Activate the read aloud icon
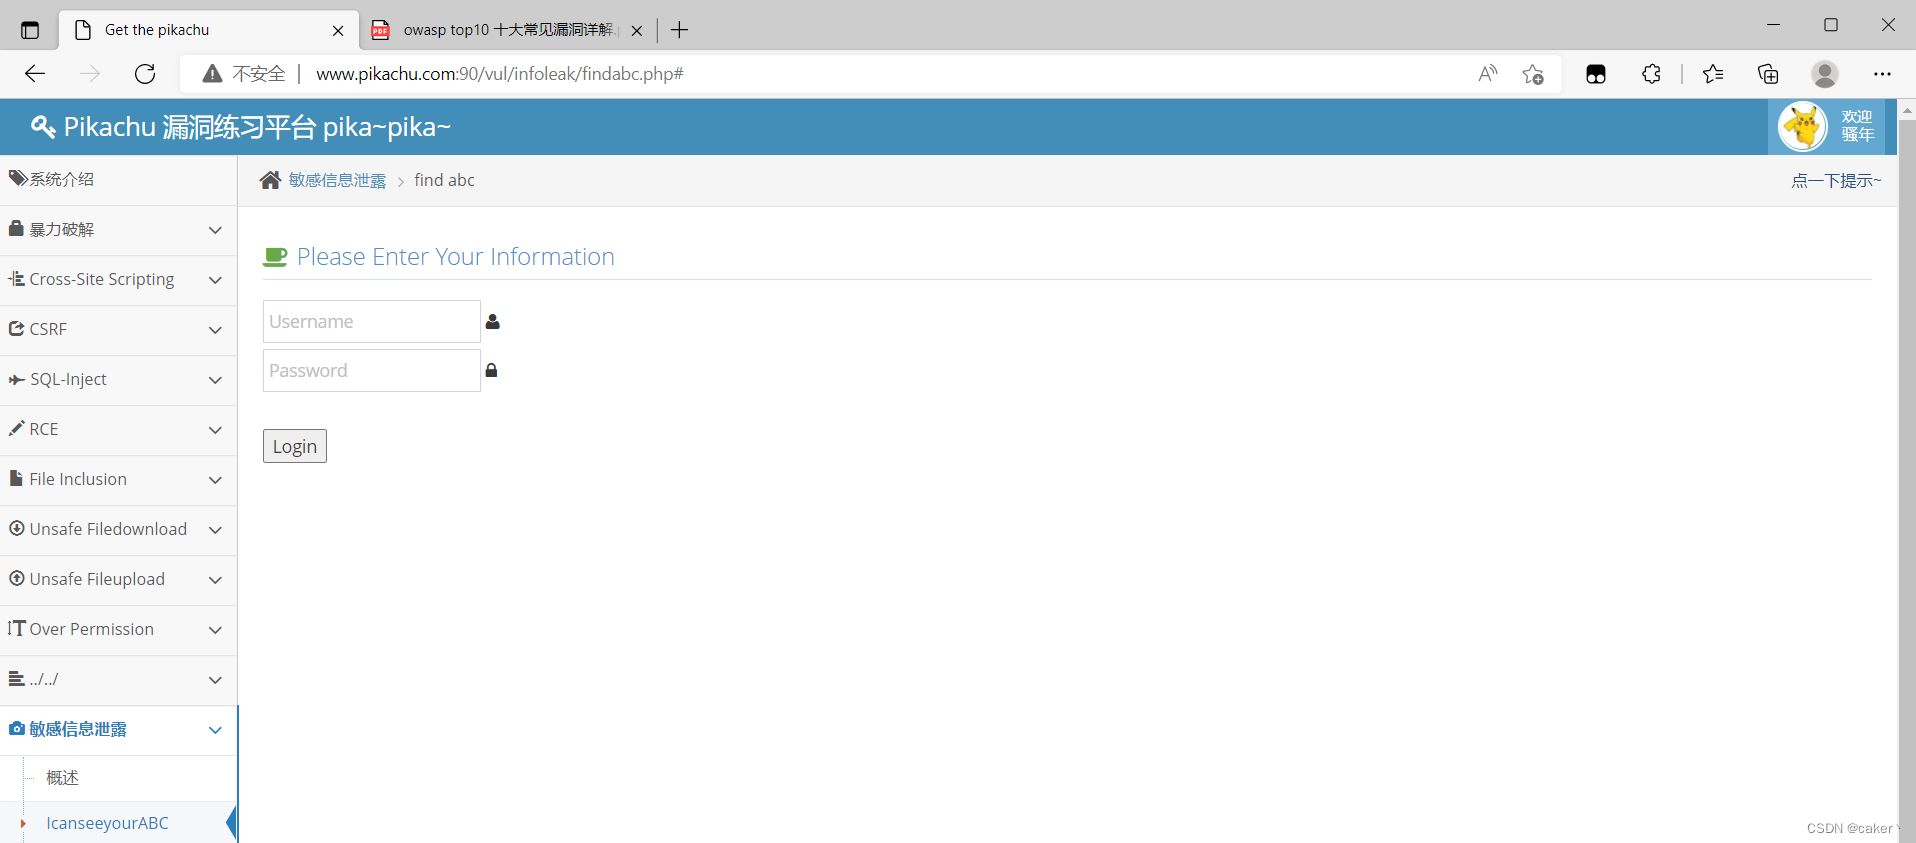This screenshot has width=1916, height=843. (x=1488, y=73)
